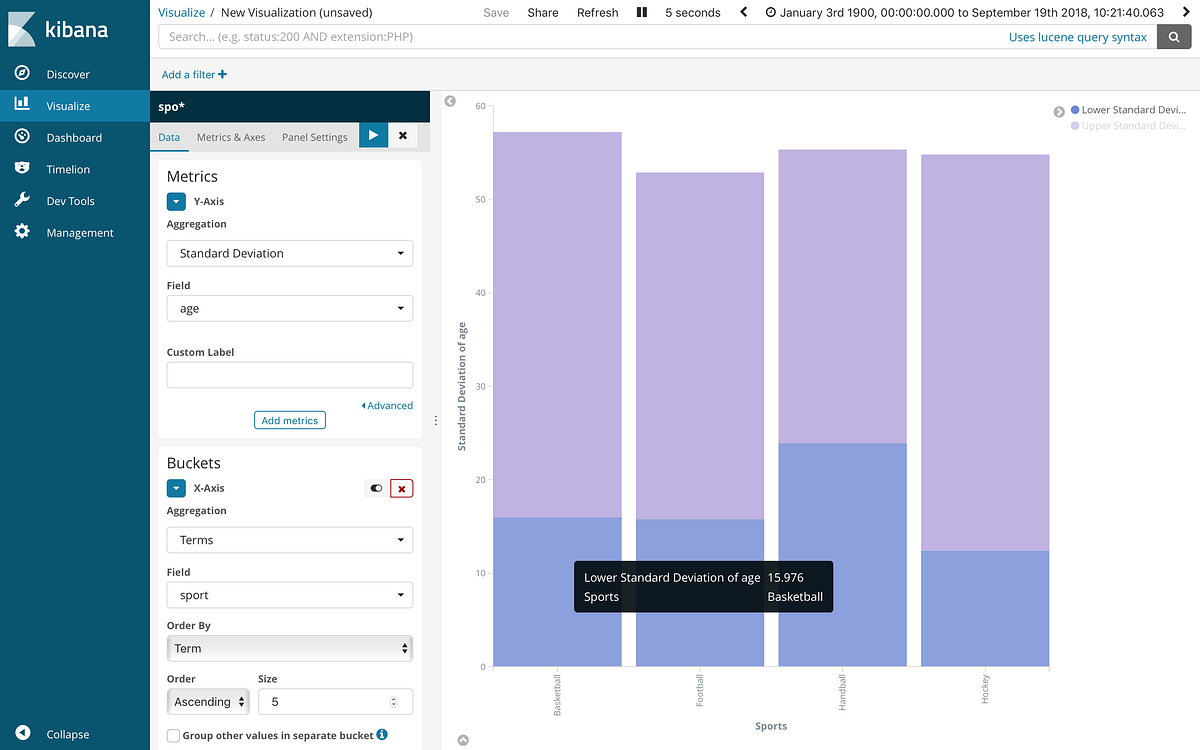1200x750 pixels.
Task: Toggle the X-Axis bucket switch
Action: click(376, 488)
